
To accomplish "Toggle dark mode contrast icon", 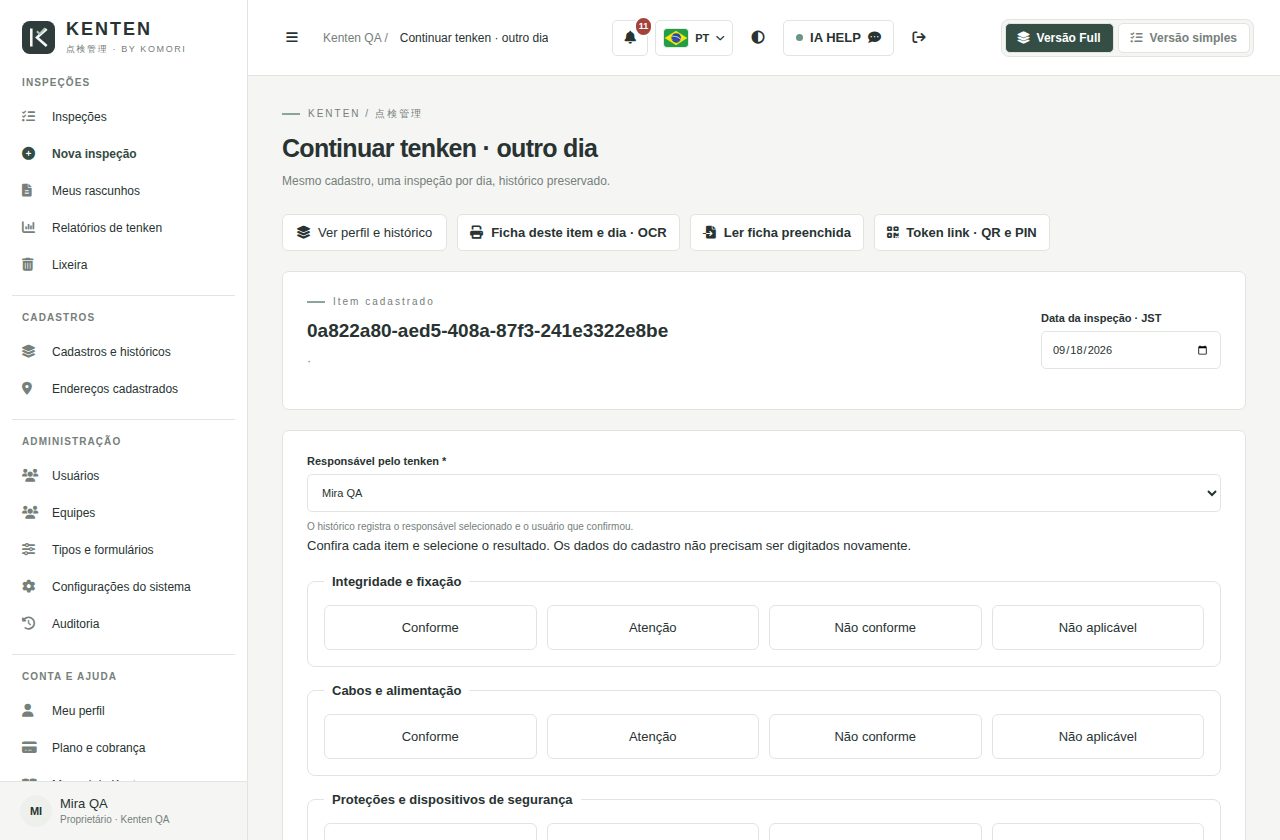I will pos(758,37).
